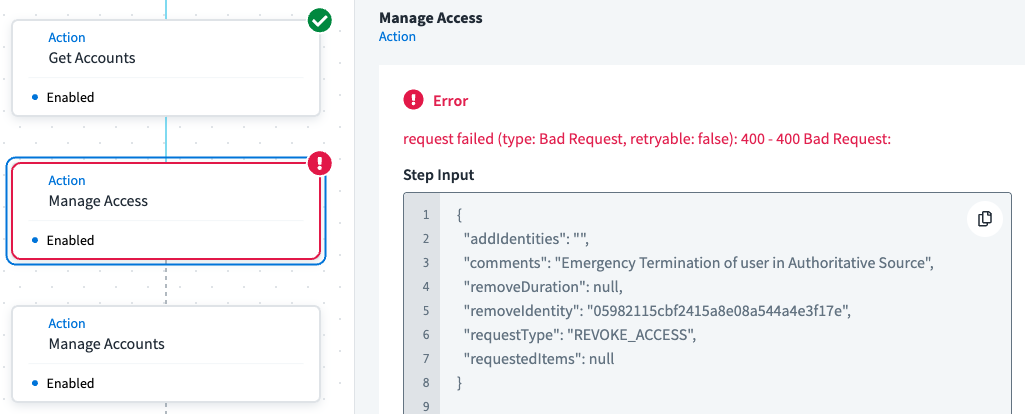This screenshot has width=1025, height=414.
Task: Click the Action label in Manage Access card
Action: pos(67,180)
